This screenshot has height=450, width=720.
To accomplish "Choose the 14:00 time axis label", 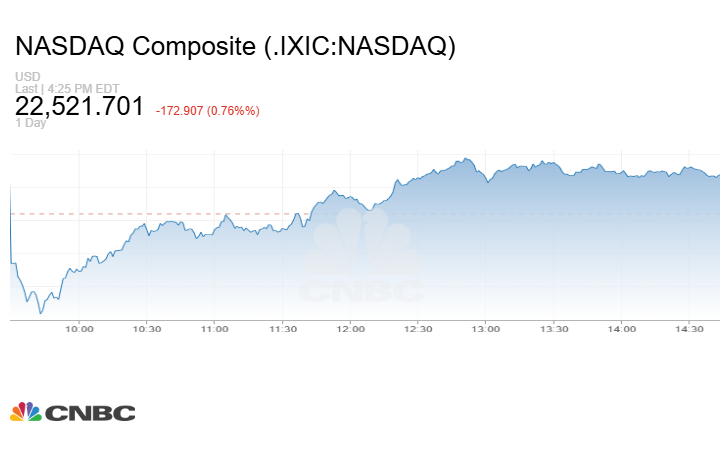I will pyautogui.click(x=622, y=329).
